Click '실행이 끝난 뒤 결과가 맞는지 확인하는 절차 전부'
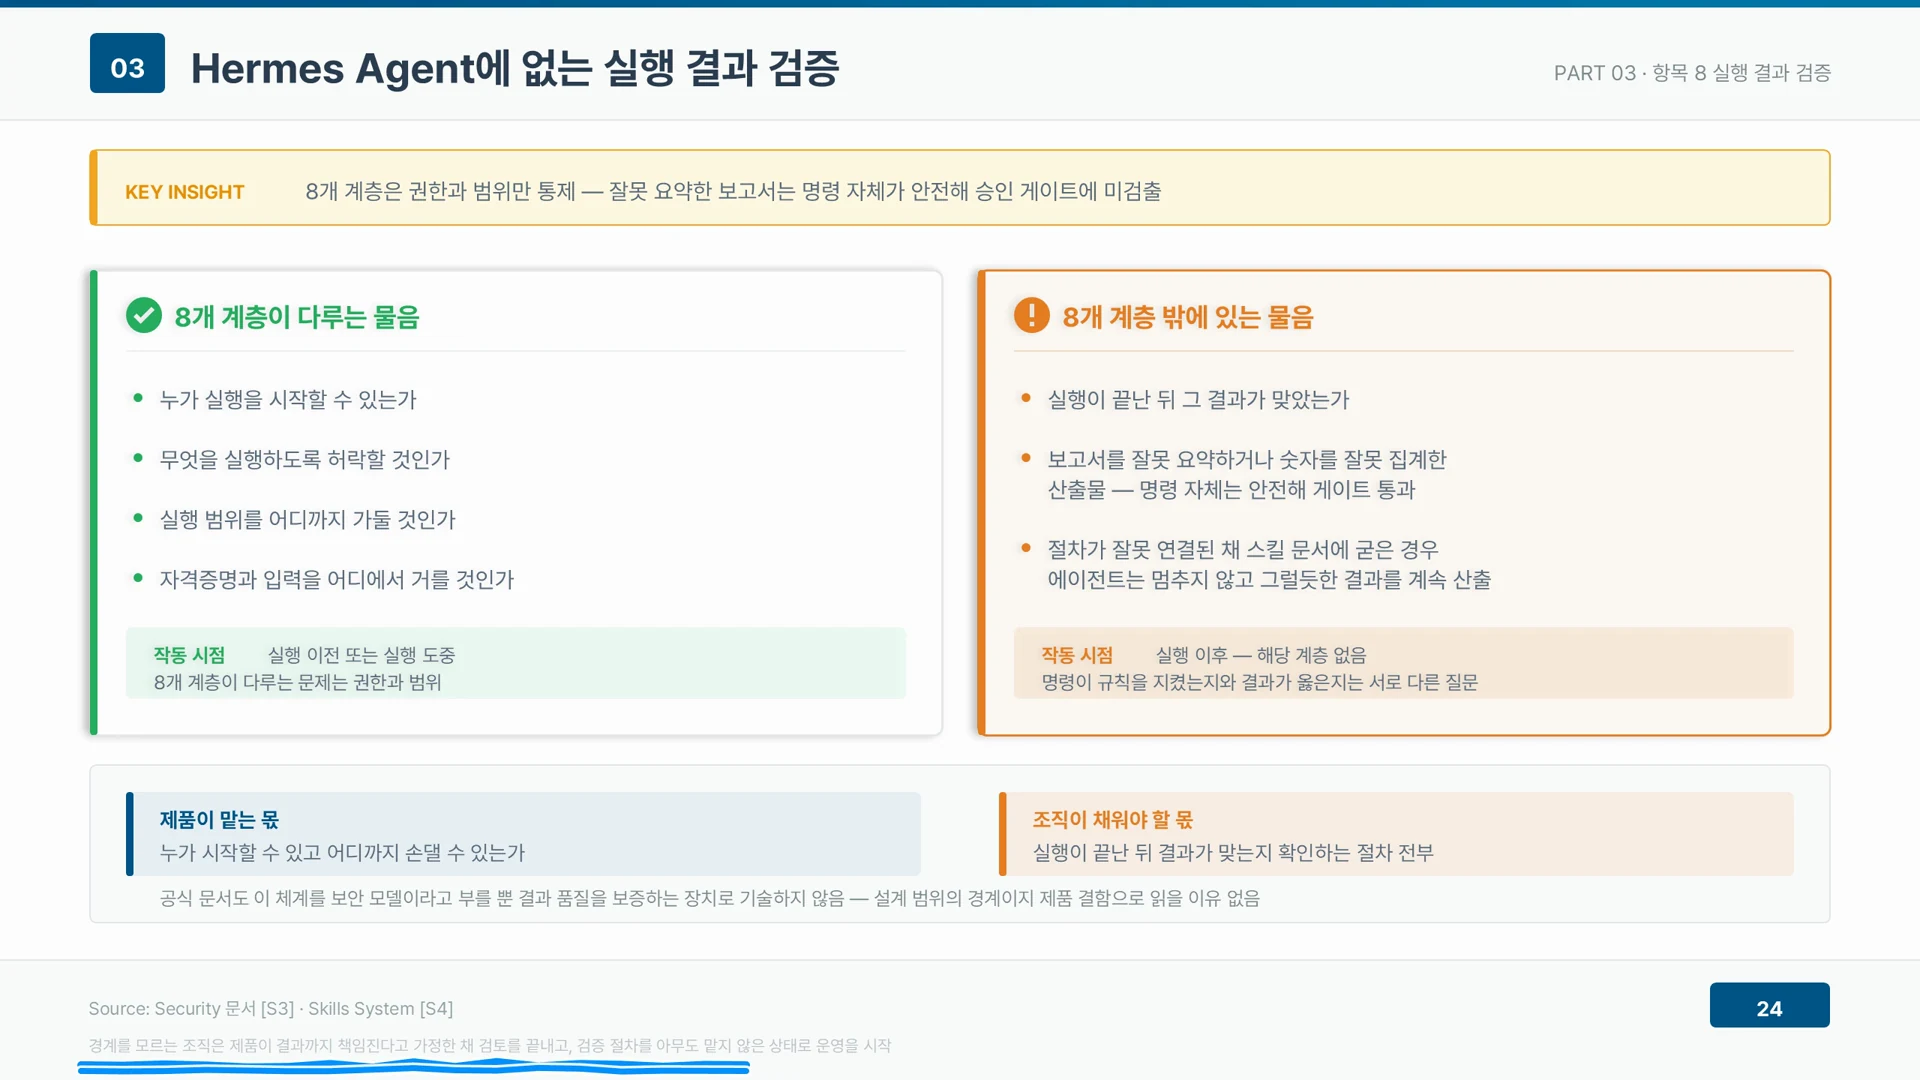Viewport: 1920px width, 1080px height. tap(1233, 852)
